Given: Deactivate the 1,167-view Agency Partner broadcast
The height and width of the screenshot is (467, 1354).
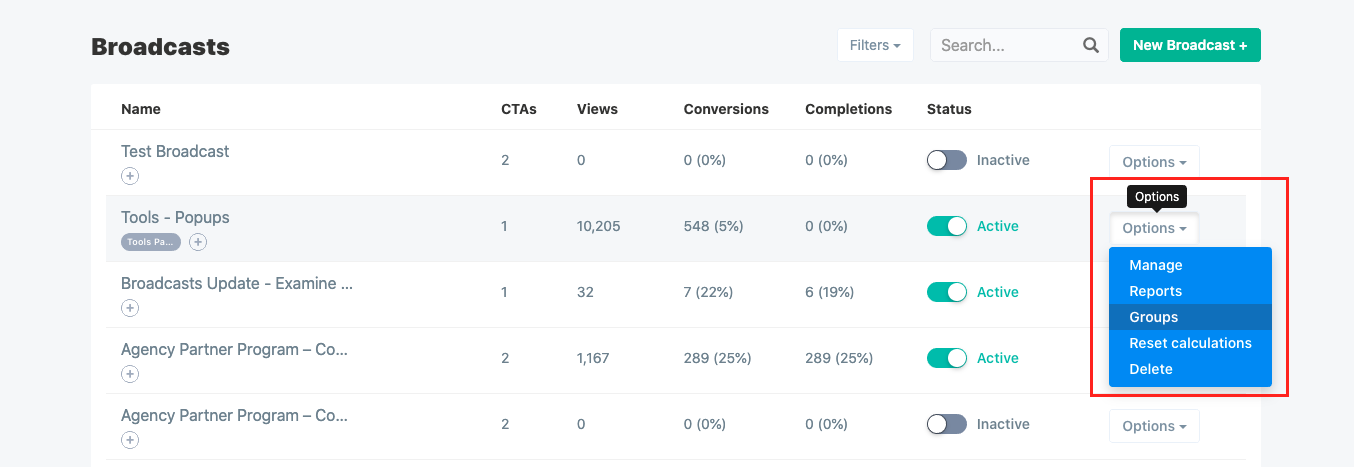Looking at the screenshot, I should (x=947, y=358).
